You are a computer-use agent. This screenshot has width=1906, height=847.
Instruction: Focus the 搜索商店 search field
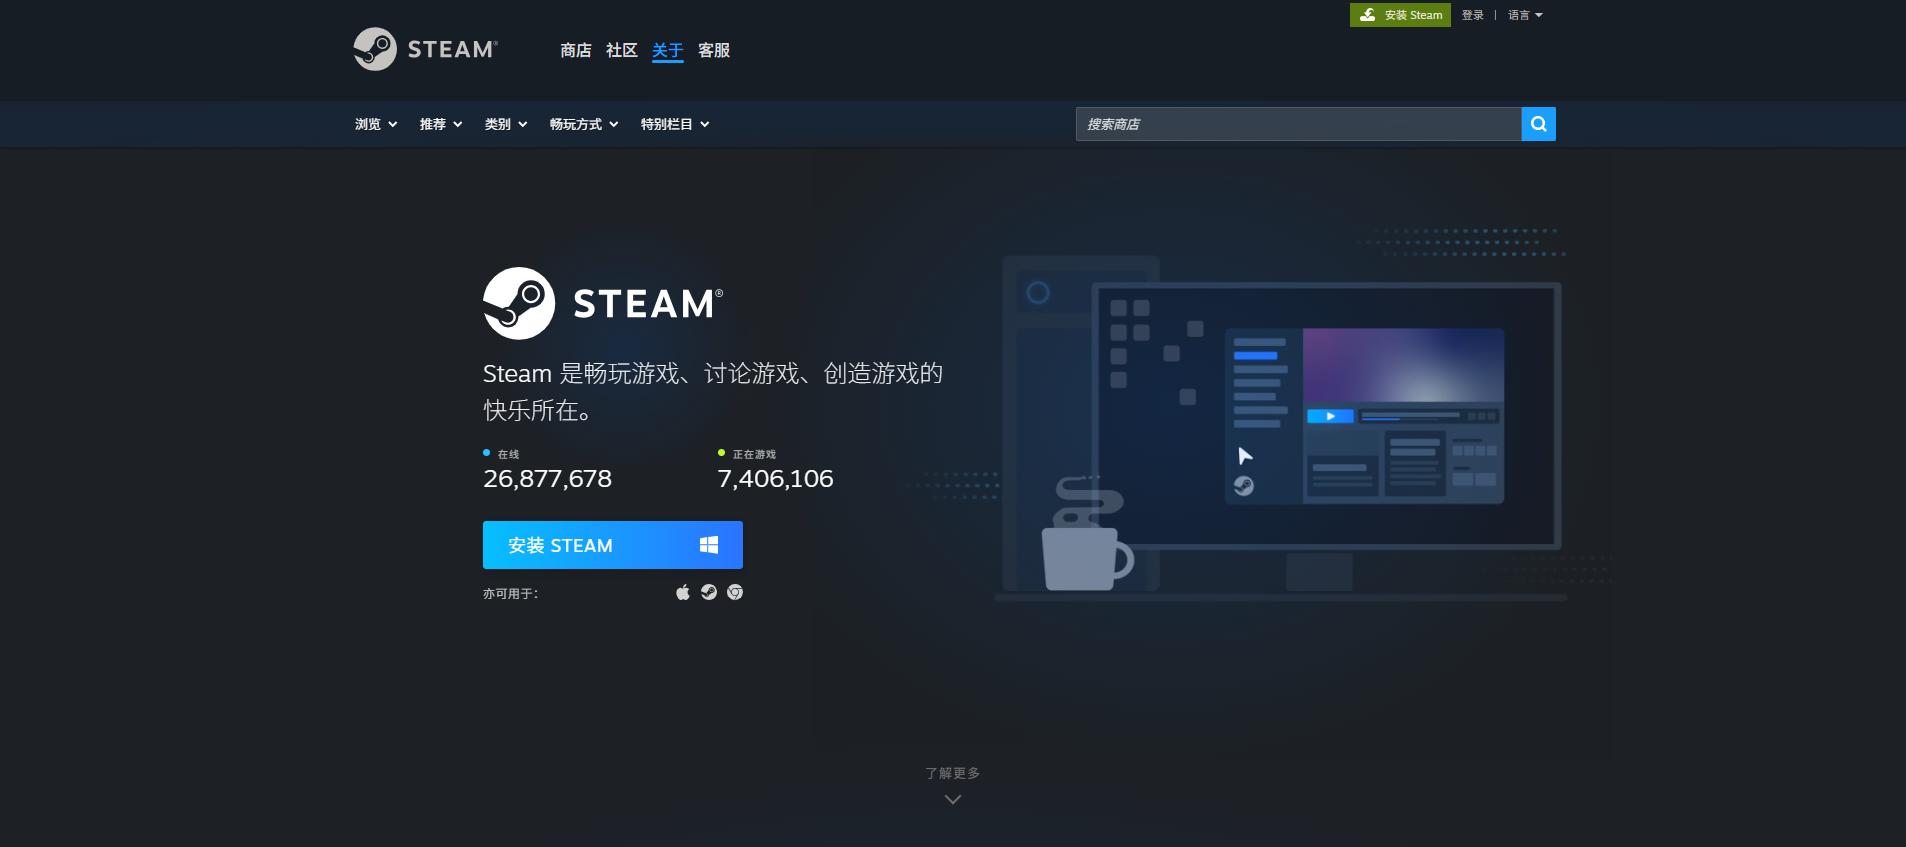[x=1298, y=124]
